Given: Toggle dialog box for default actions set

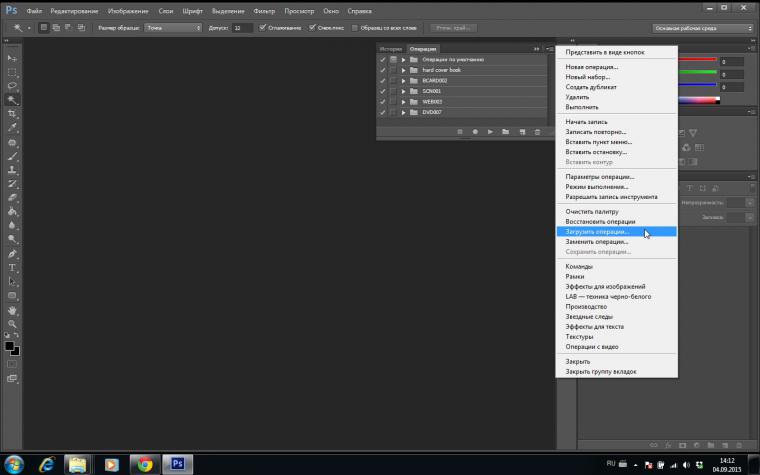Looking at the screenshot, I should 393,60.
